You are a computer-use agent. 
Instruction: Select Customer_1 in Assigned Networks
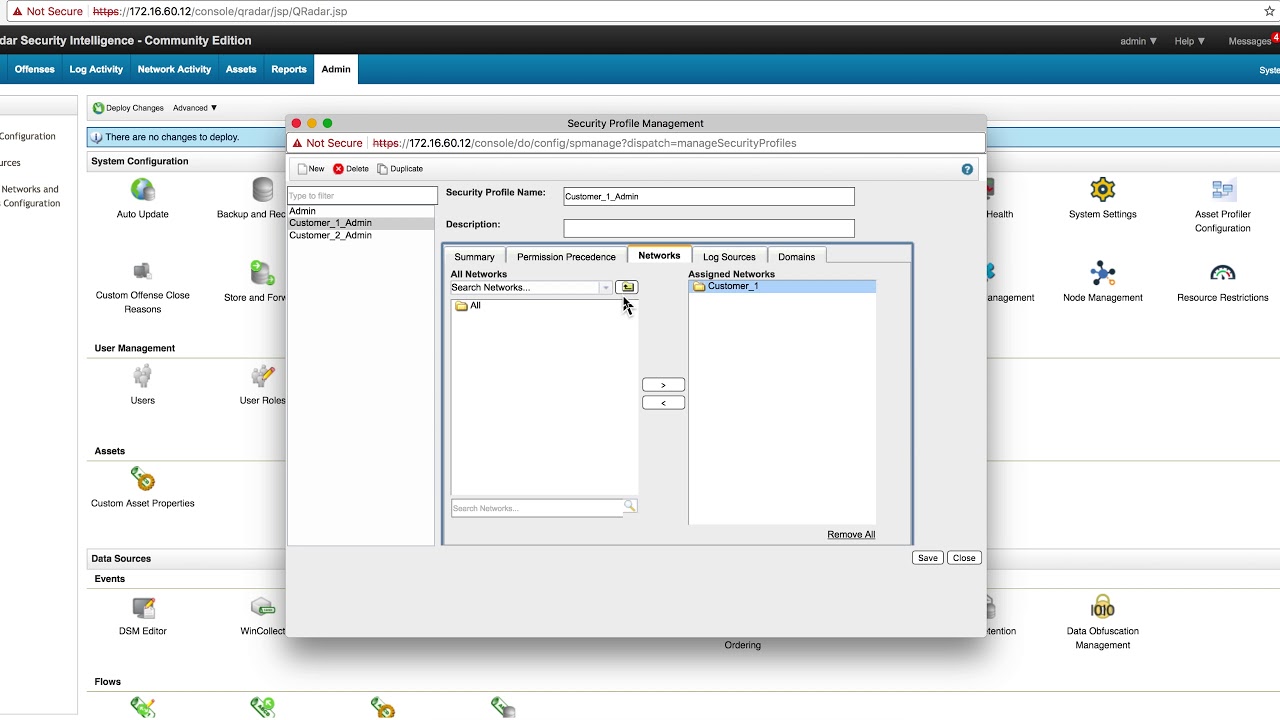click(x=782, y=286)
